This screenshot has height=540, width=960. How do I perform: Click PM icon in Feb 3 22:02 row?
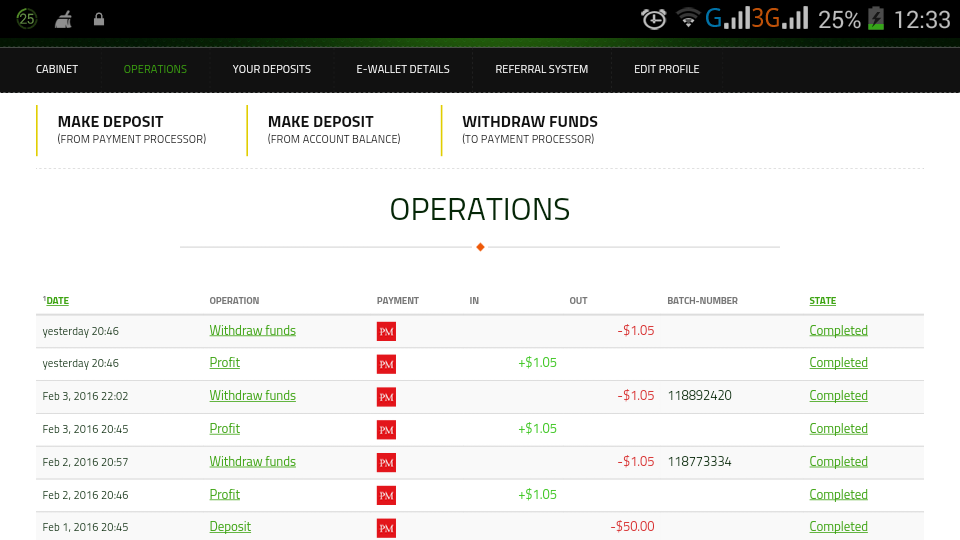386,397
